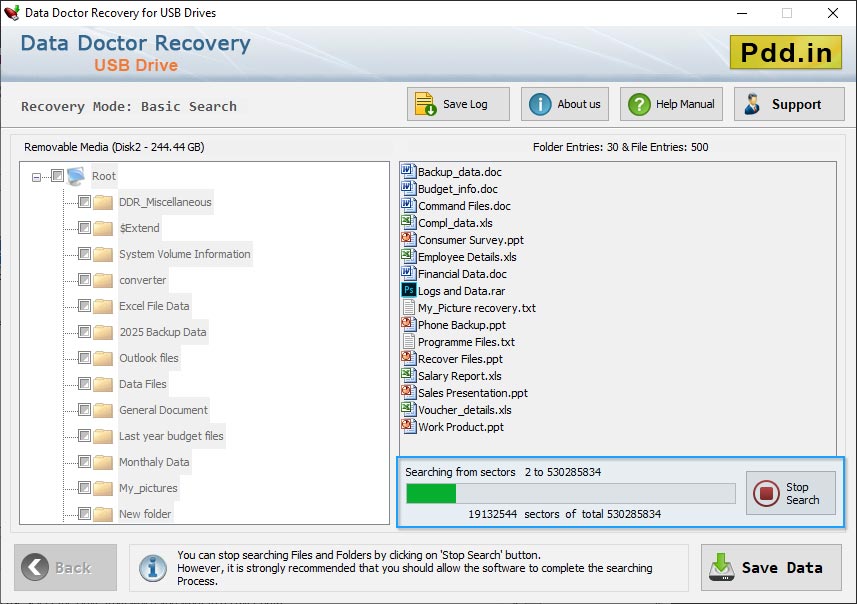Check the converter folder checkbox

(84, 280)
